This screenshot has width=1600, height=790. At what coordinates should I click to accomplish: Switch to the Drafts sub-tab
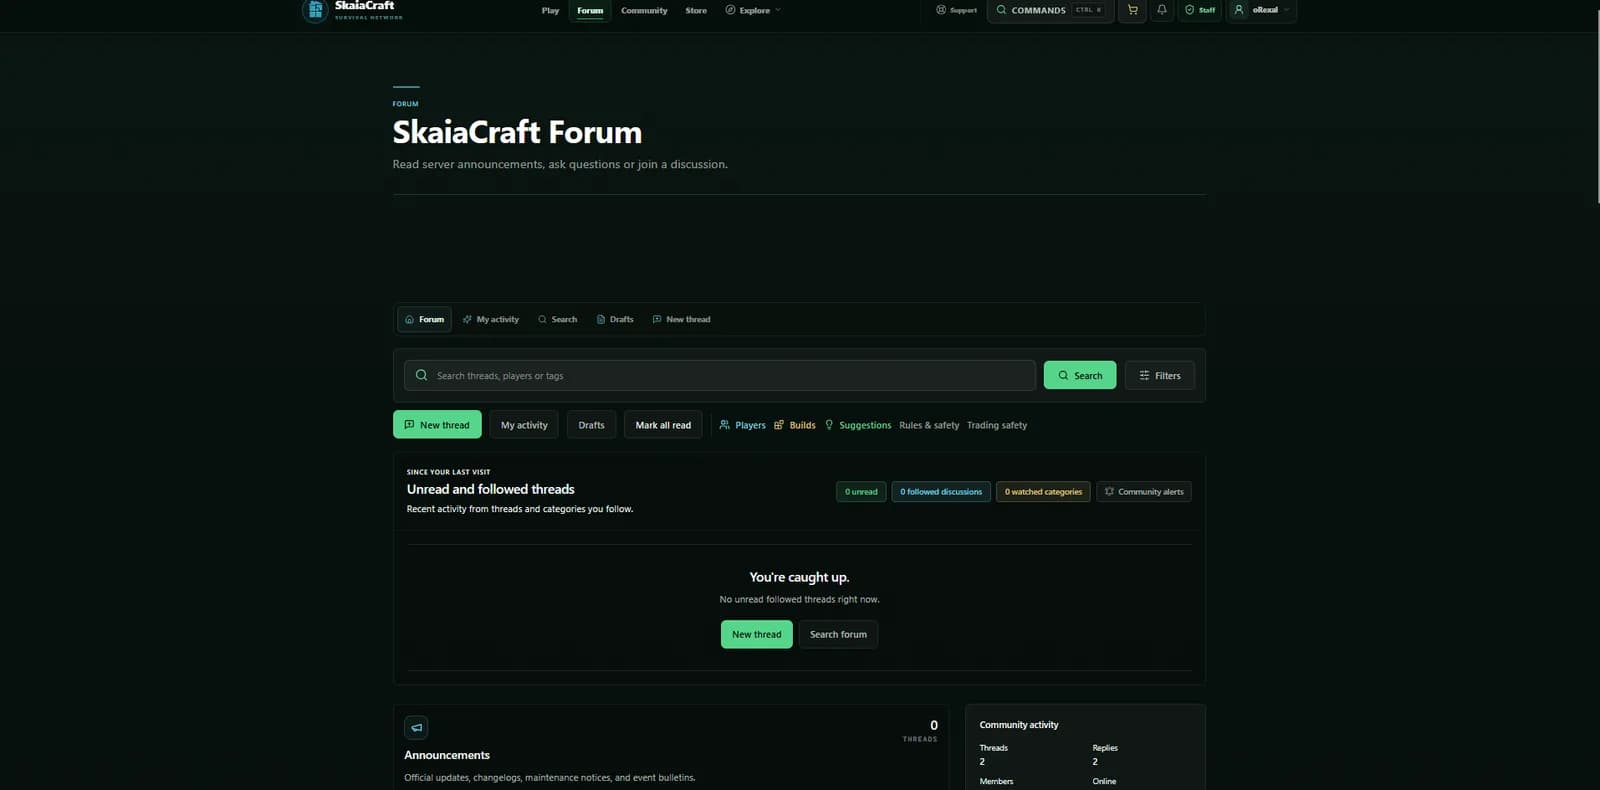[615, 319]
